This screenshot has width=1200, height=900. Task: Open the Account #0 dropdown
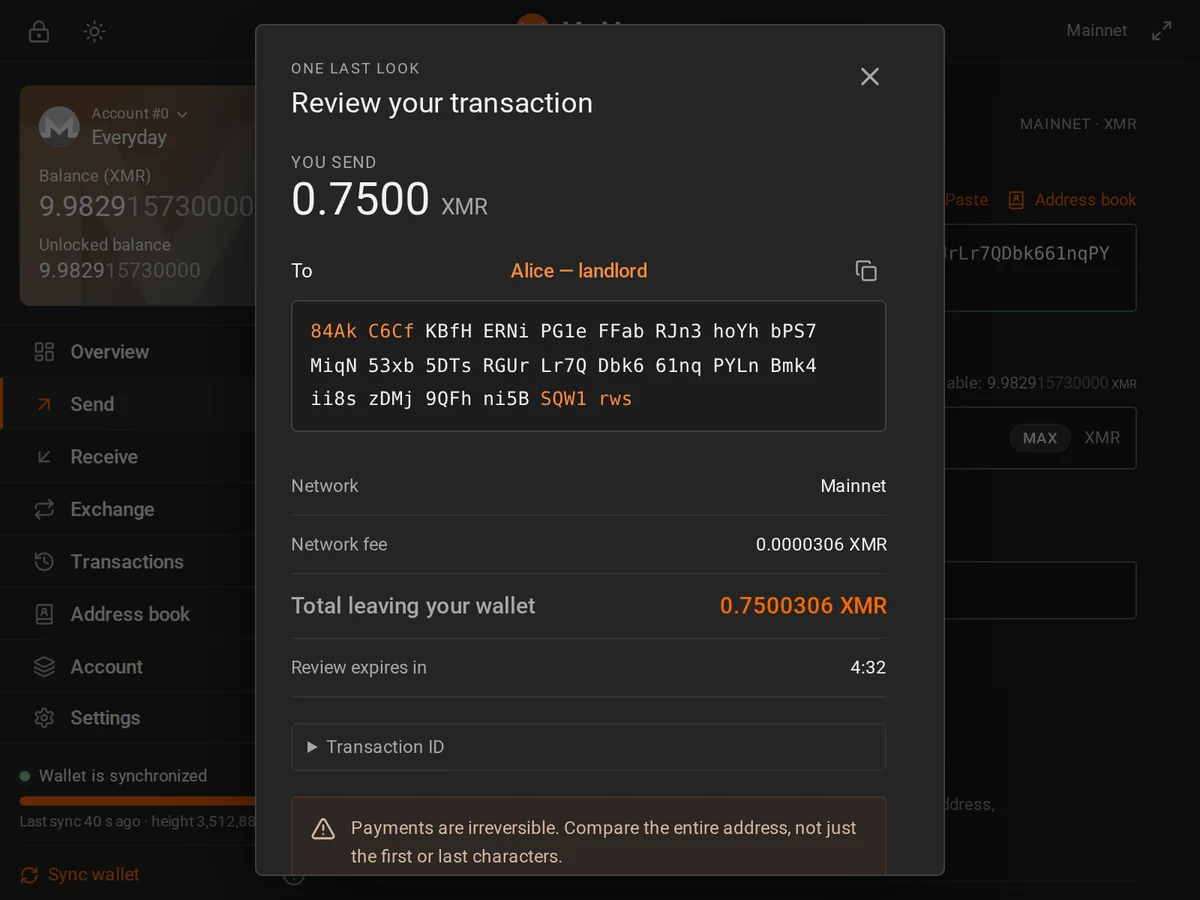pos(139,114)
